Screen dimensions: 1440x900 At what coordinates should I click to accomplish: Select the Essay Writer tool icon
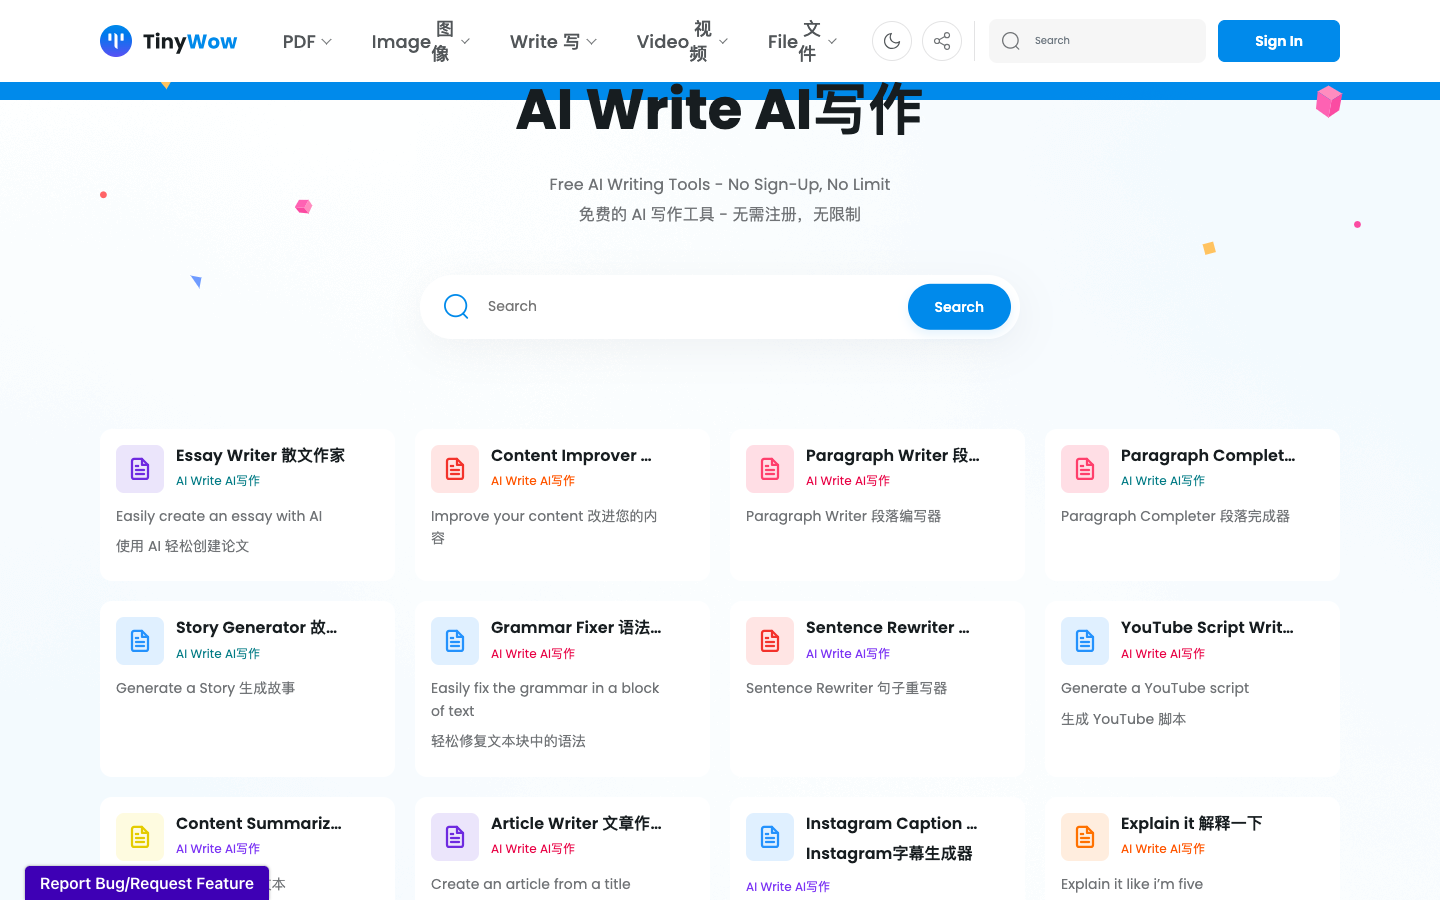[139, 468]
